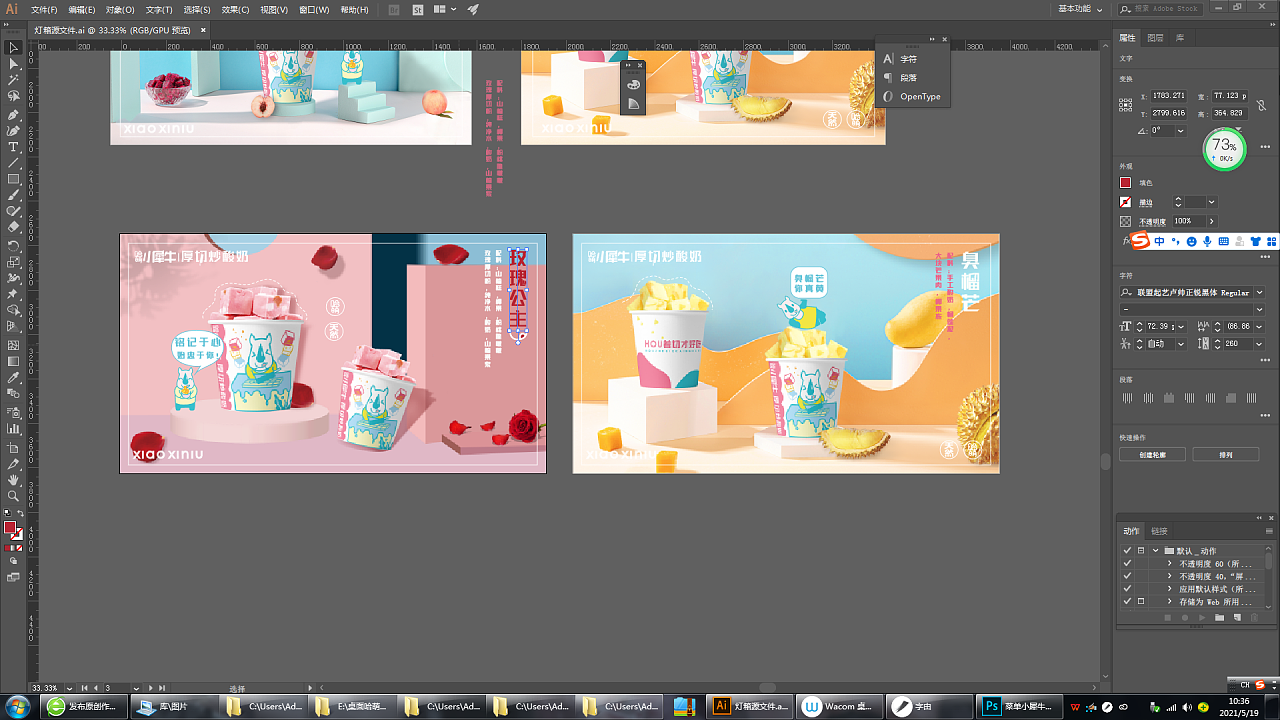Switch to the 链接 panel tab
Screen dimensions: 1280x720
(1159, 531)
